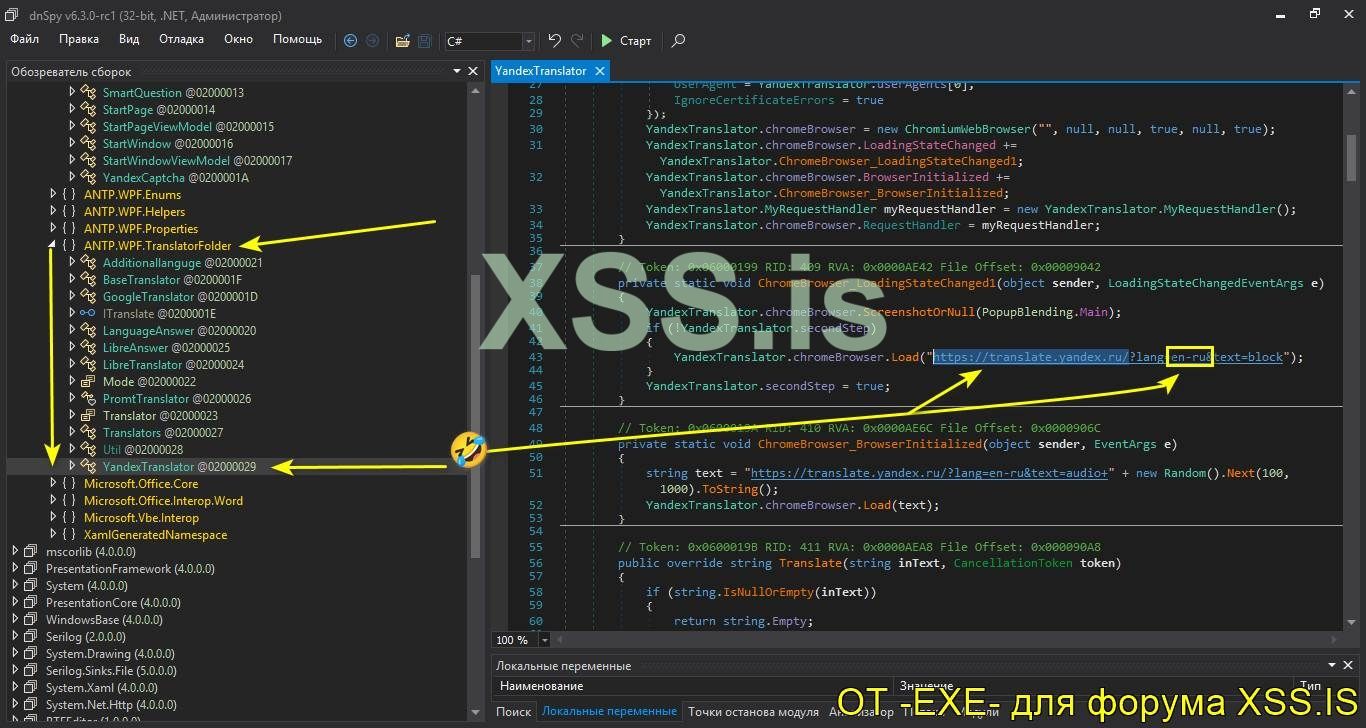Click the class icon beside SmartQuestion

coord(87,93)
